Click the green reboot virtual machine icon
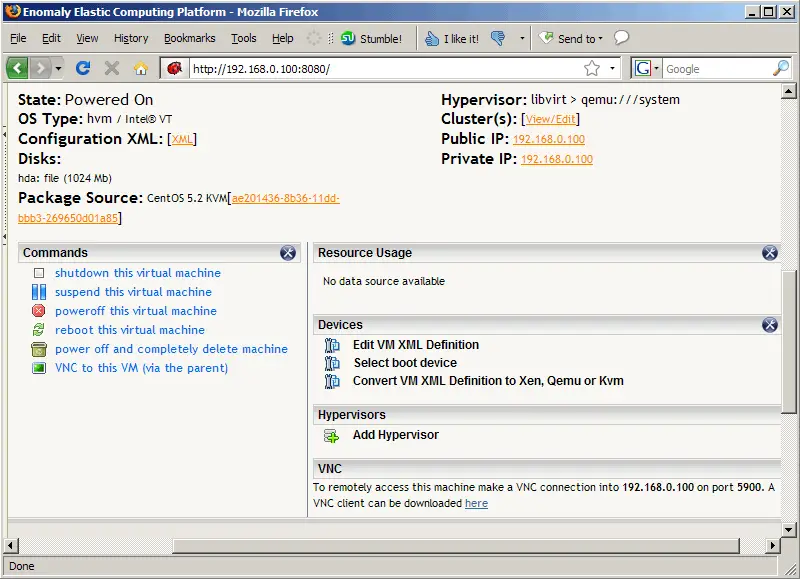The width and height of the screenshot is (800, 579). (39, 330)
